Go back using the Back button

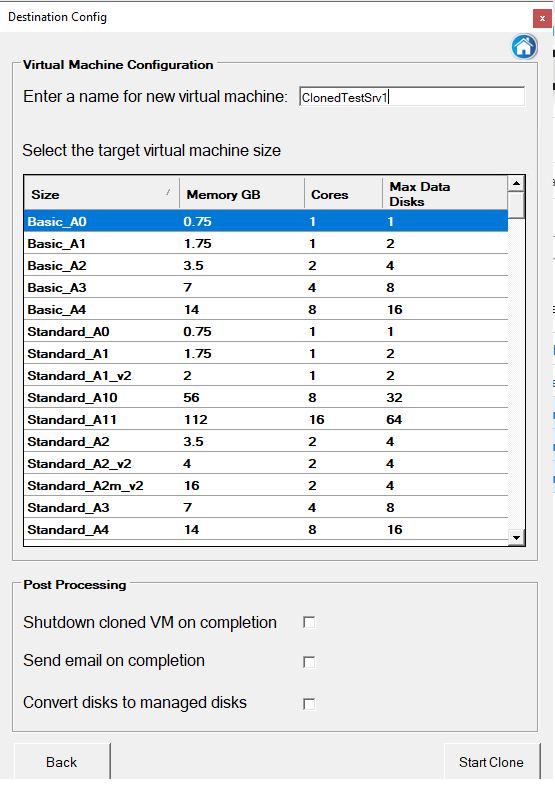coord(62,762)
